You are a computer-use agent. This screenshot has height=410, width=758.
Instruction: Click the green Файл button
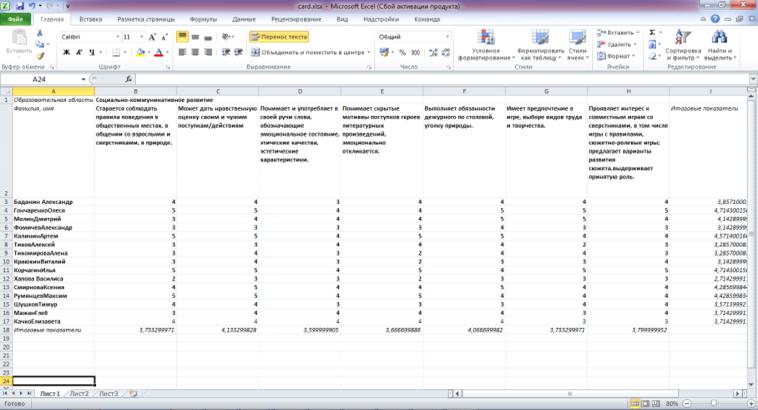tap(17, 19)
